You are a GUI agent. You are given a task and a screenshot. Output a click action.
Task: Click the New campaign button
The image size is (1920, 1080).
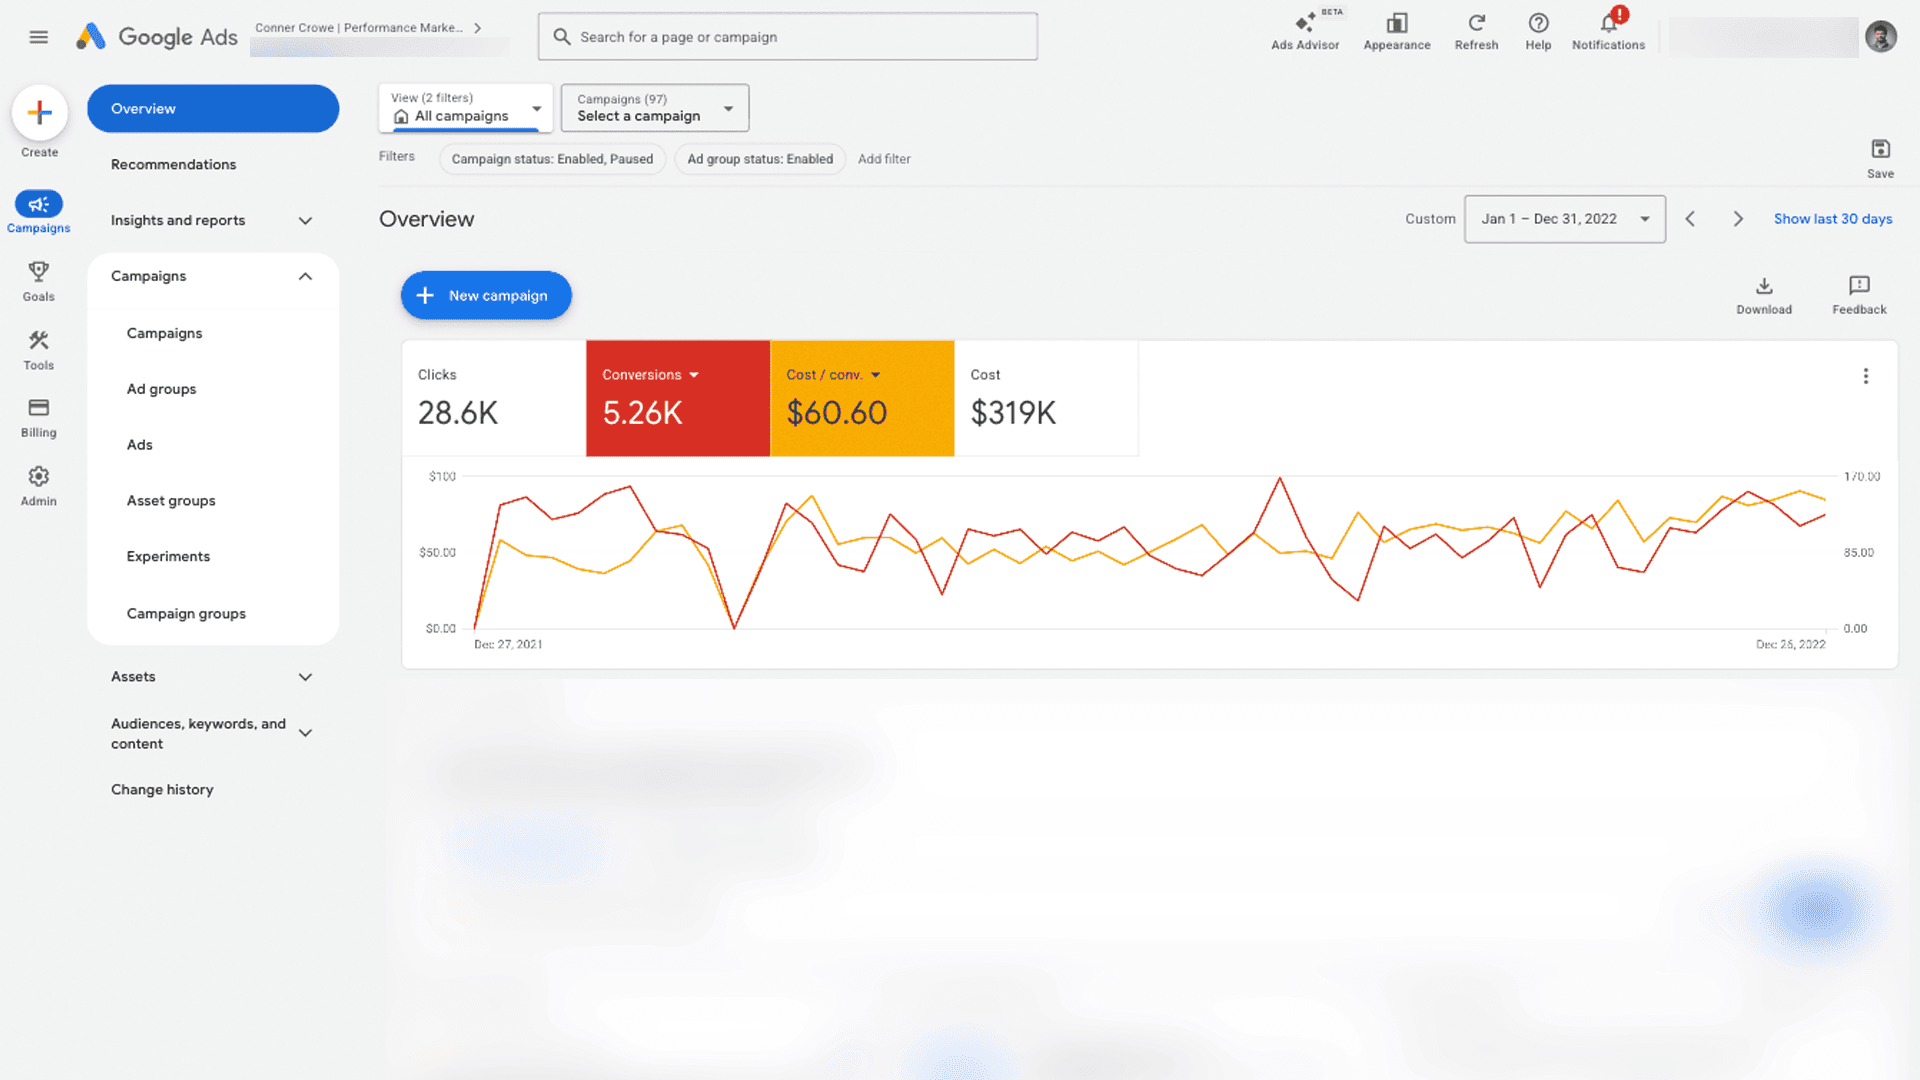point(486,295)
